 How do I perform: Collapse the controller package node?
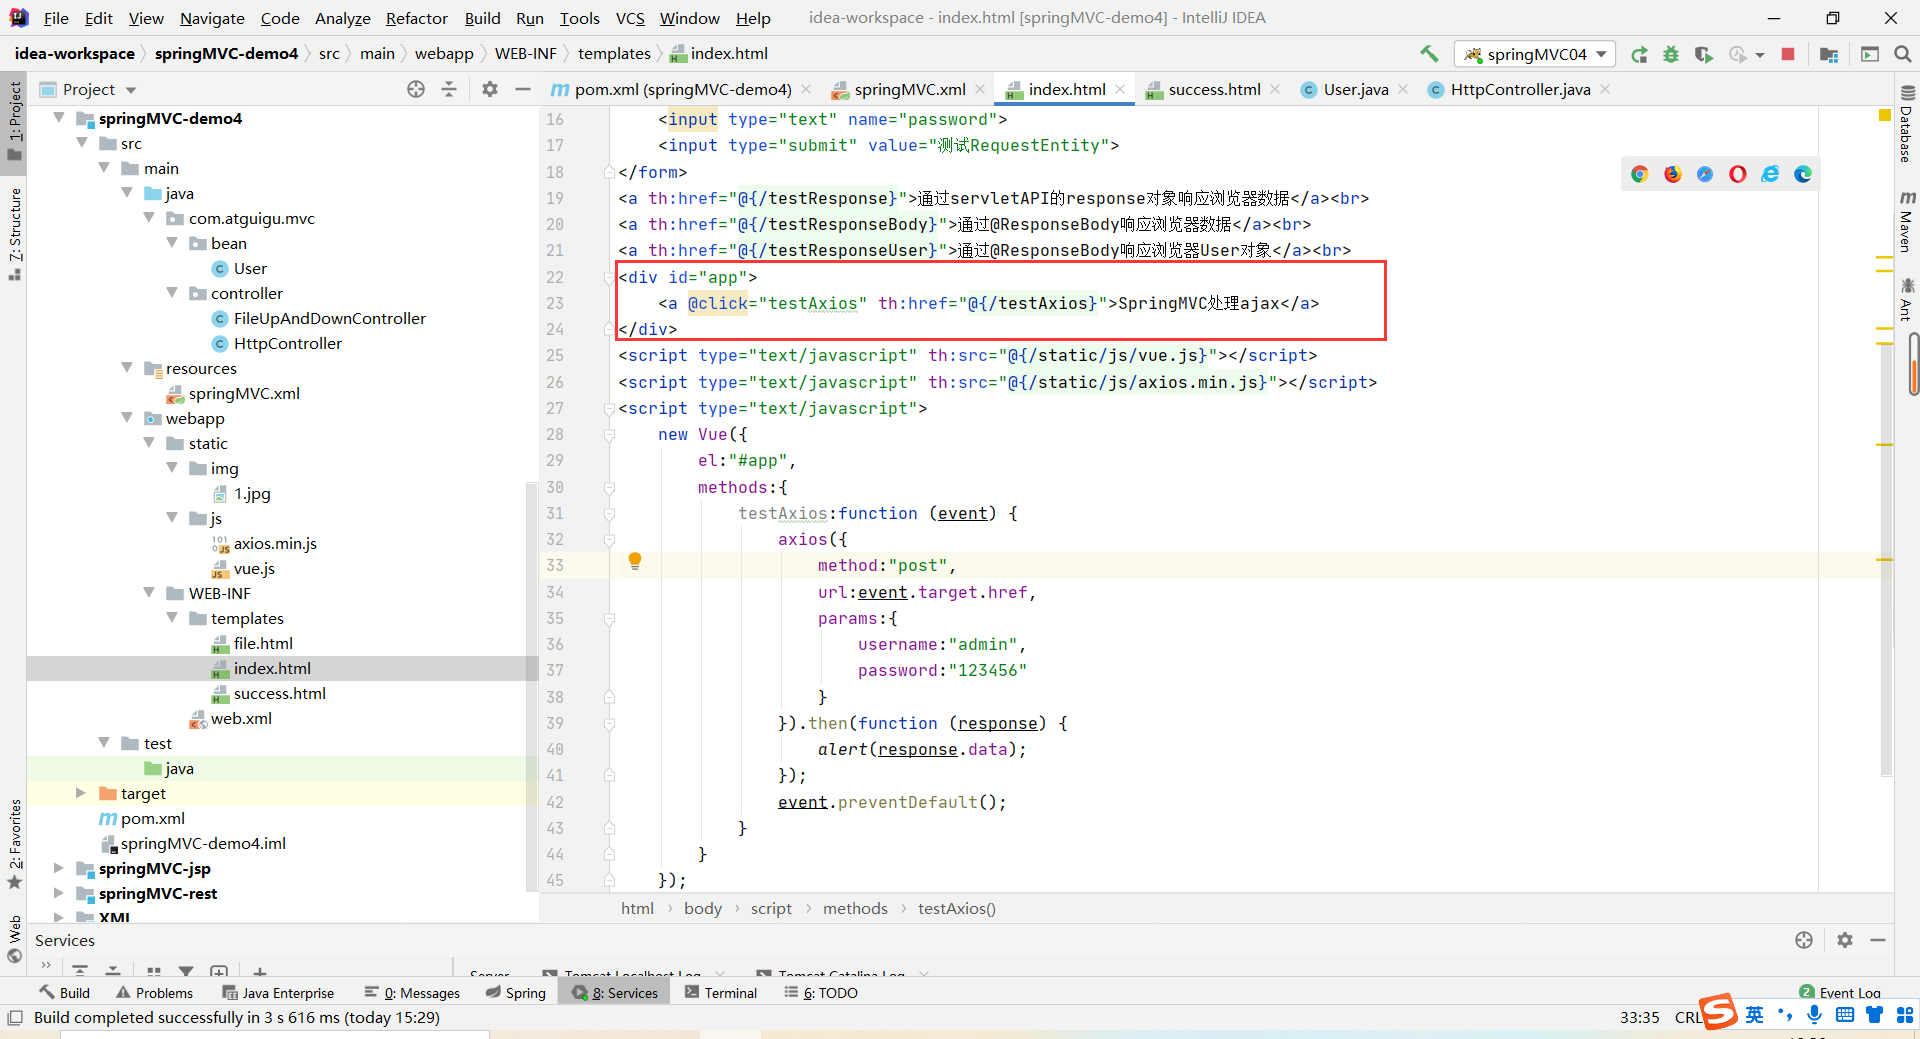(172, 293)
